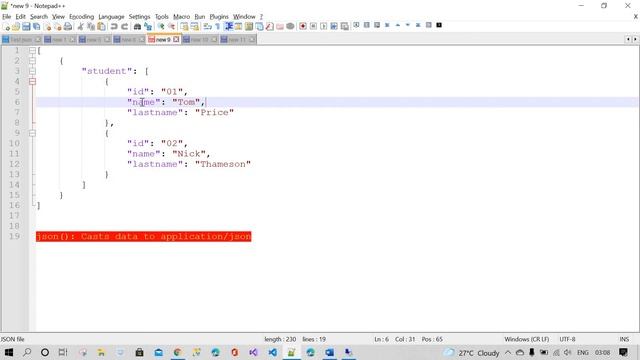Toggle Show All Characters pilcrow icon

click(x=218, y=27)
